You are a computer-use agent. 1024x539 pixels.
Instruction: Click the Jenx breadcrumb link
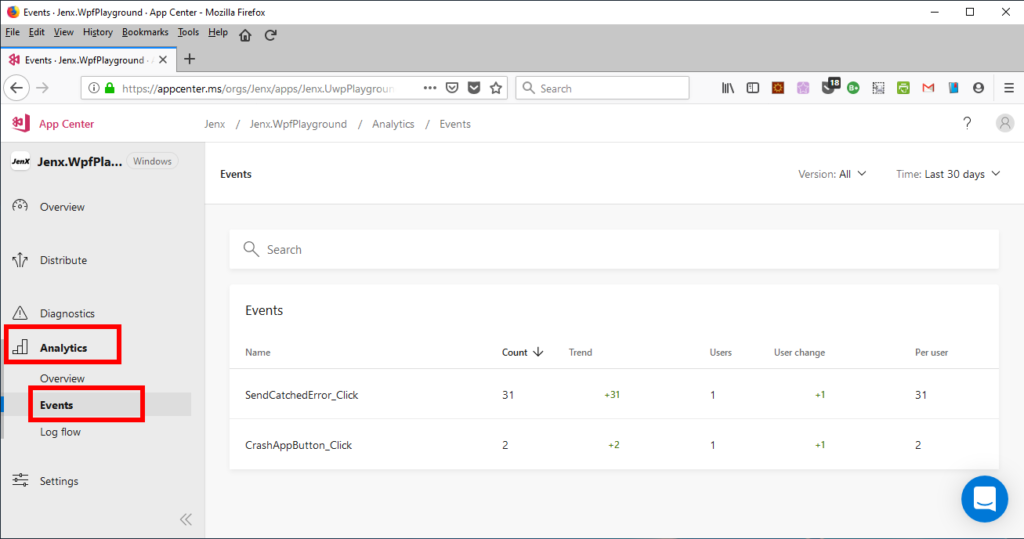tap(214, 123)
